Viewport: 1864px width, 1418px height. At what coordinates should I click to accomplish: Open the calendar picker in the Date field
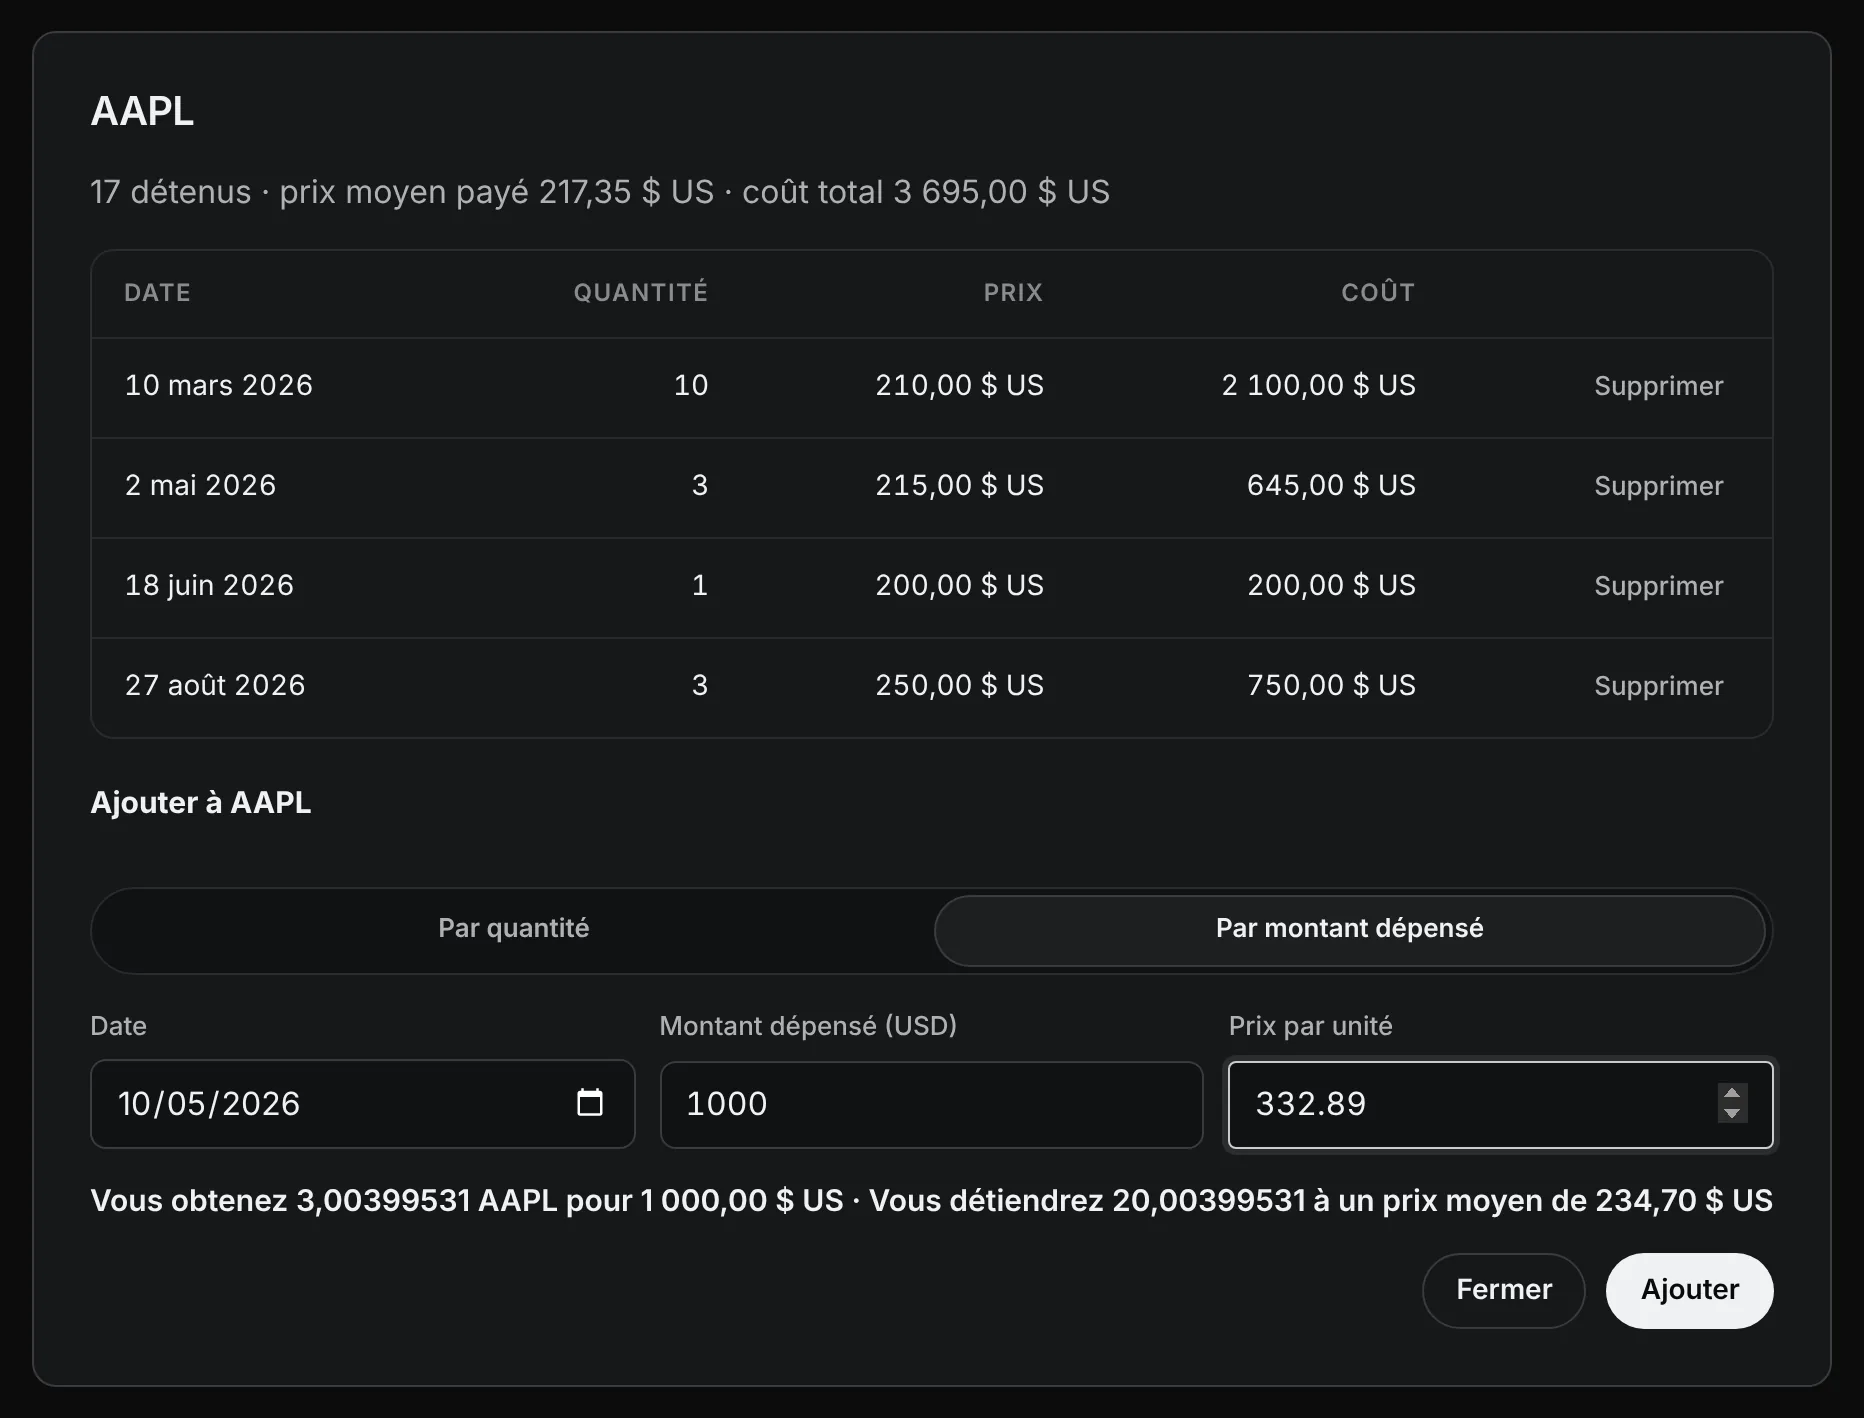590,1103
